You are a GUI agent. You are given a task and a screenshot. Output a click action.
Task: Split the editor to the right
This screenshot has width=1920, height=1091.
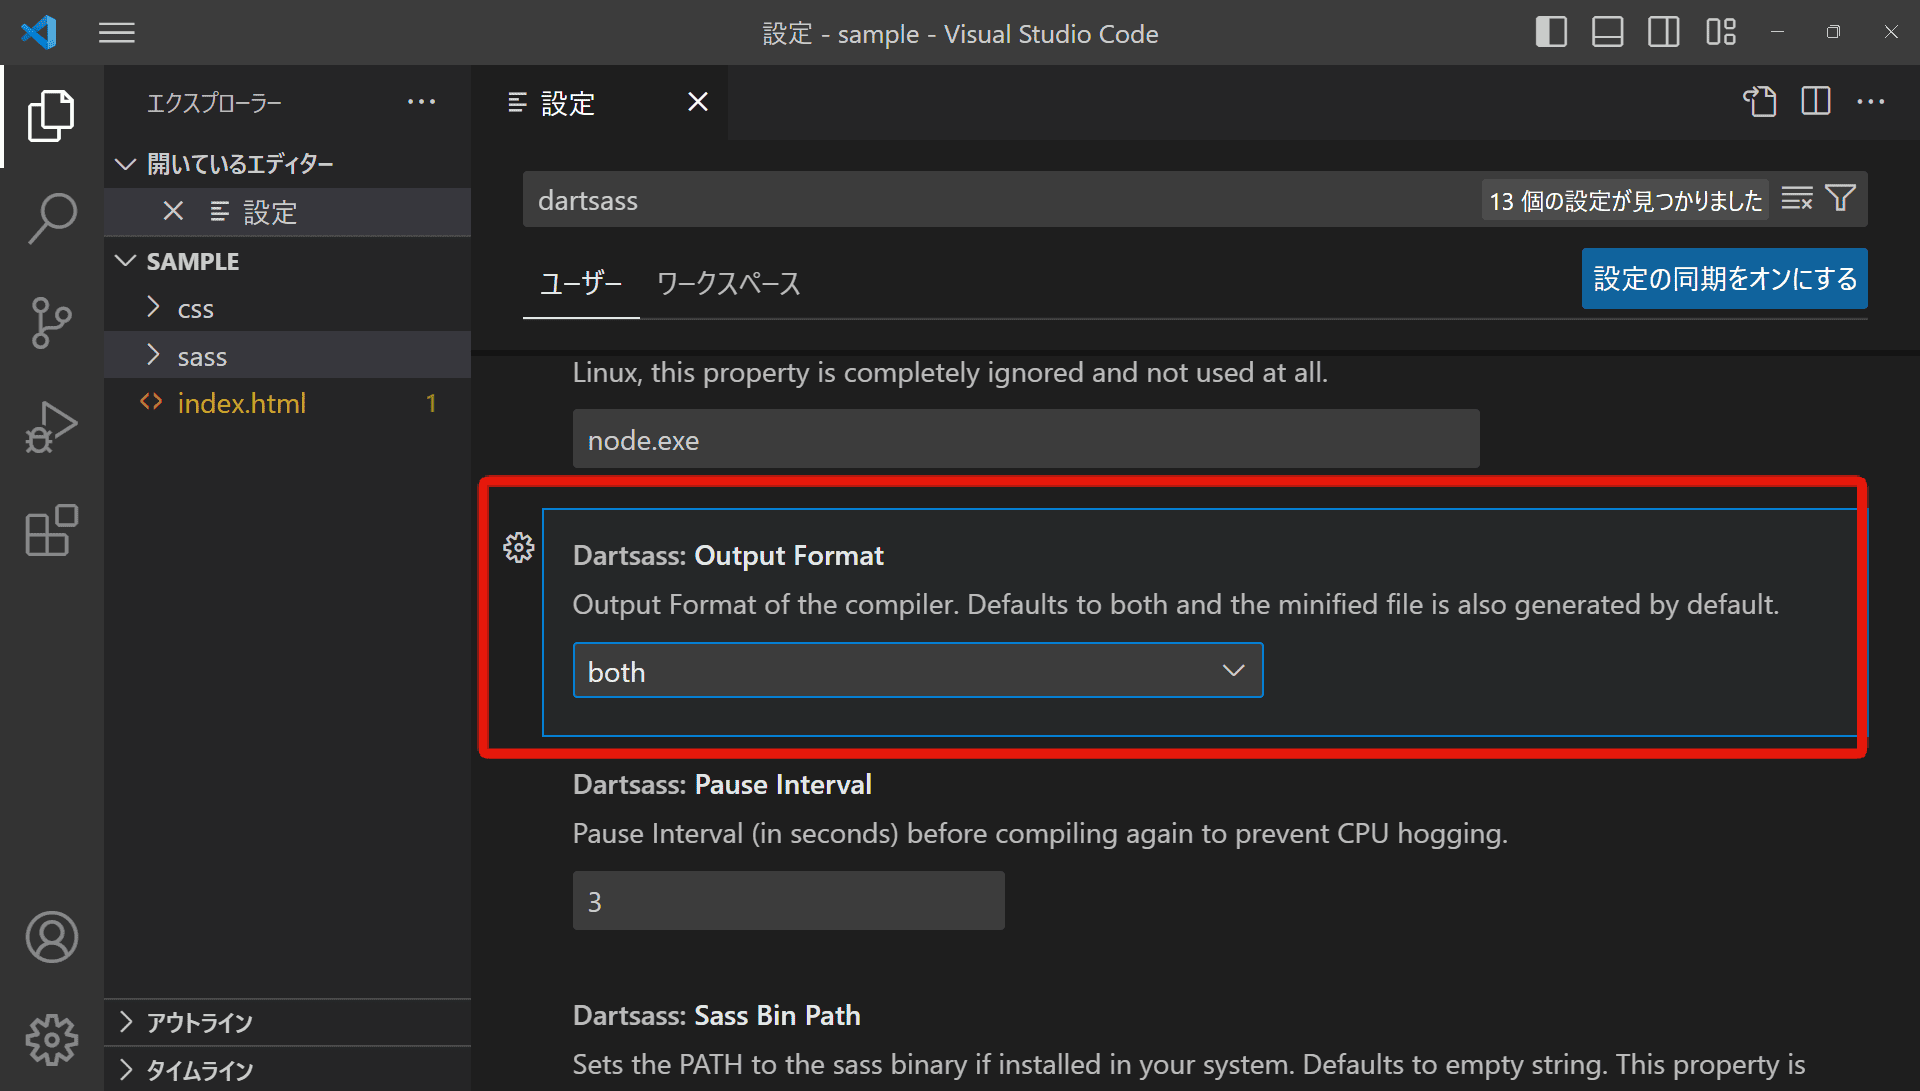click(1816, 102)
